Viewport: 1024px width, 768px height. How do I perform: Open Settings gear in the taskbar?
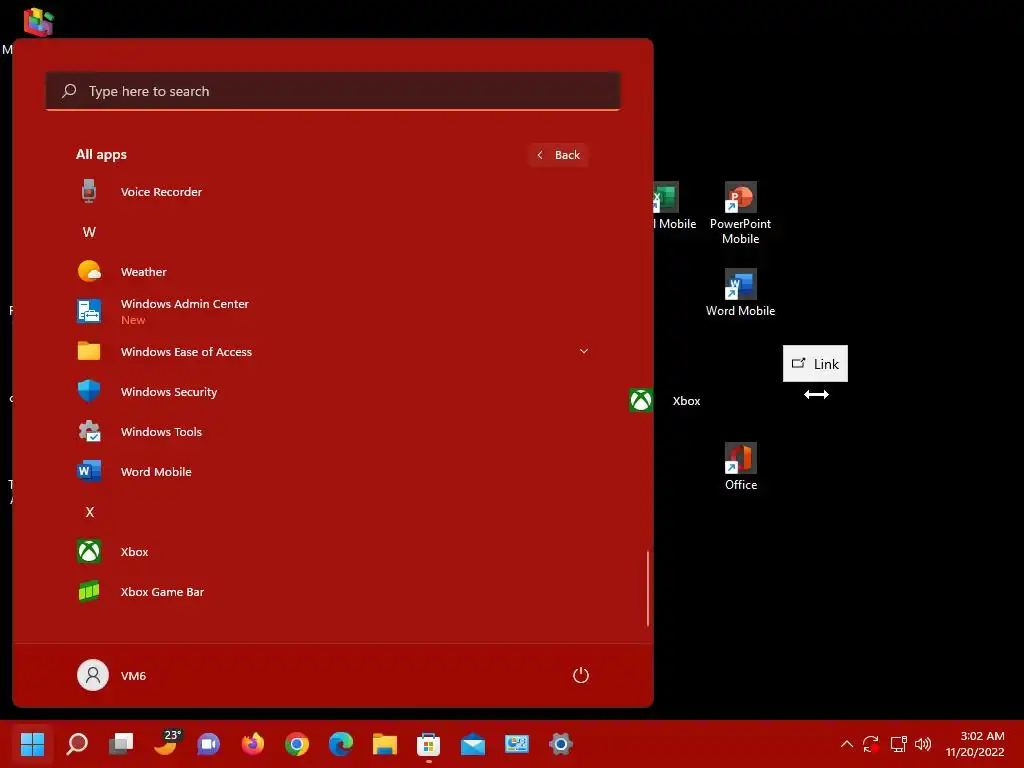click(x=560, y=743)
